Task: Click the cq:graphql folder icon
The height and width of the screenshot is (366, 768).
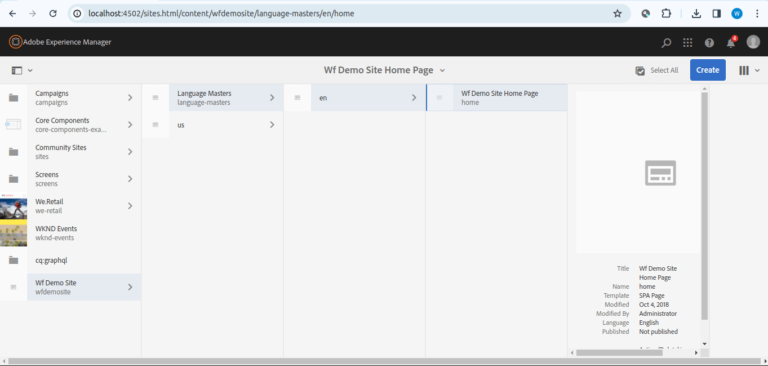Action: click(13, 260)
